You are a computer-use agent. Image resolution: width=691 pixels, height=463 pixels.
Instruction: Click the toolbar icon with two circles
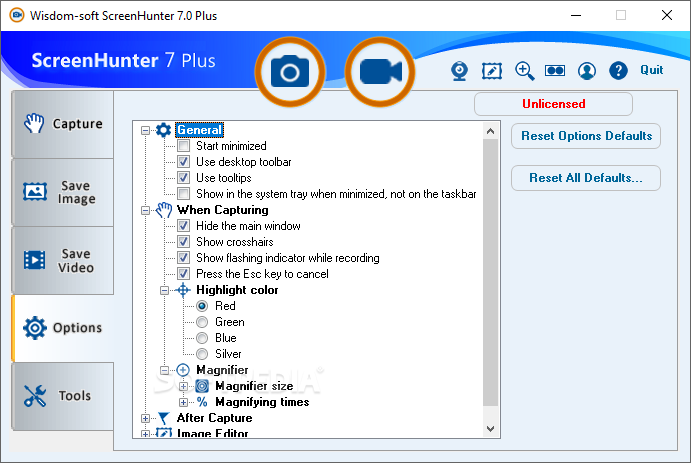[555, 70]
